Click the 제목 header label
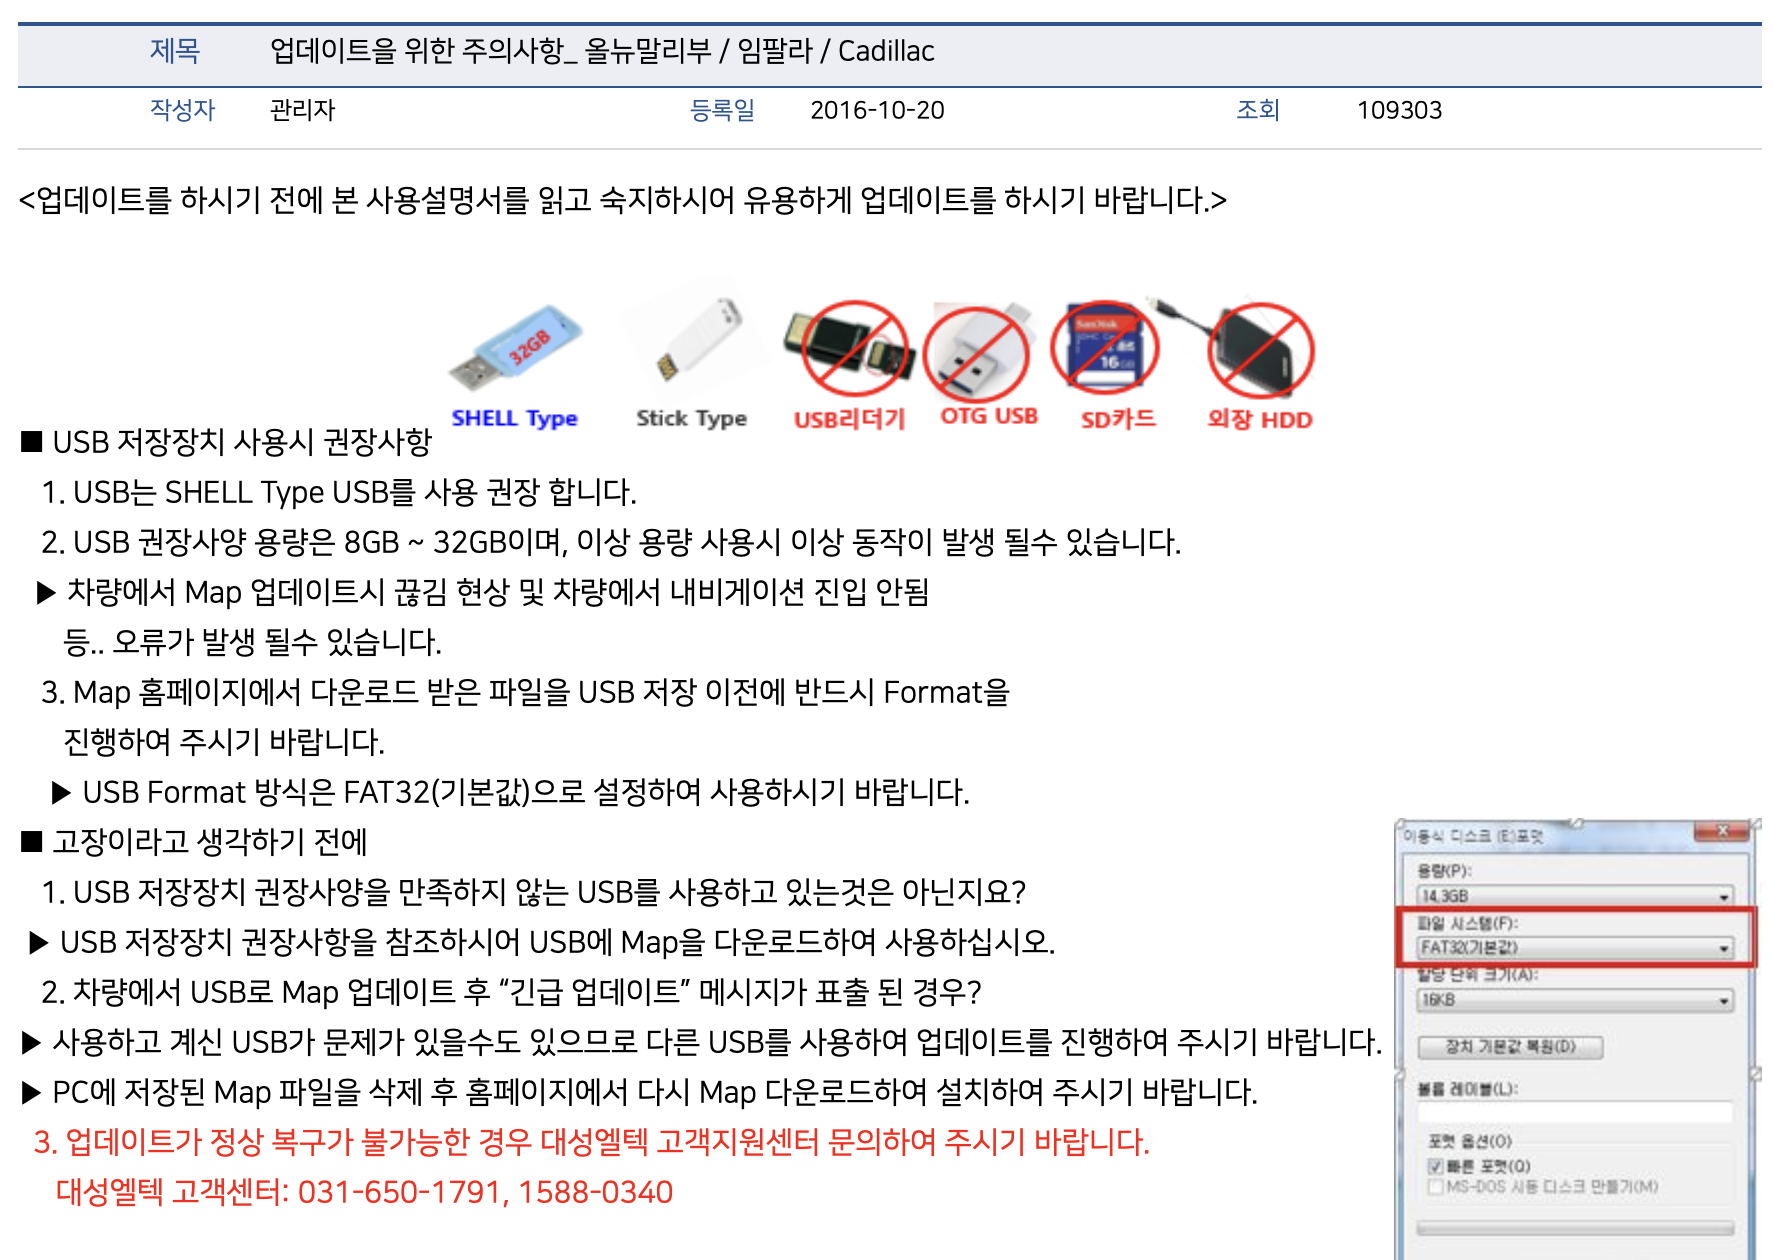The height and width of the screenshot is (1260, 1774). tap(175, 51)
